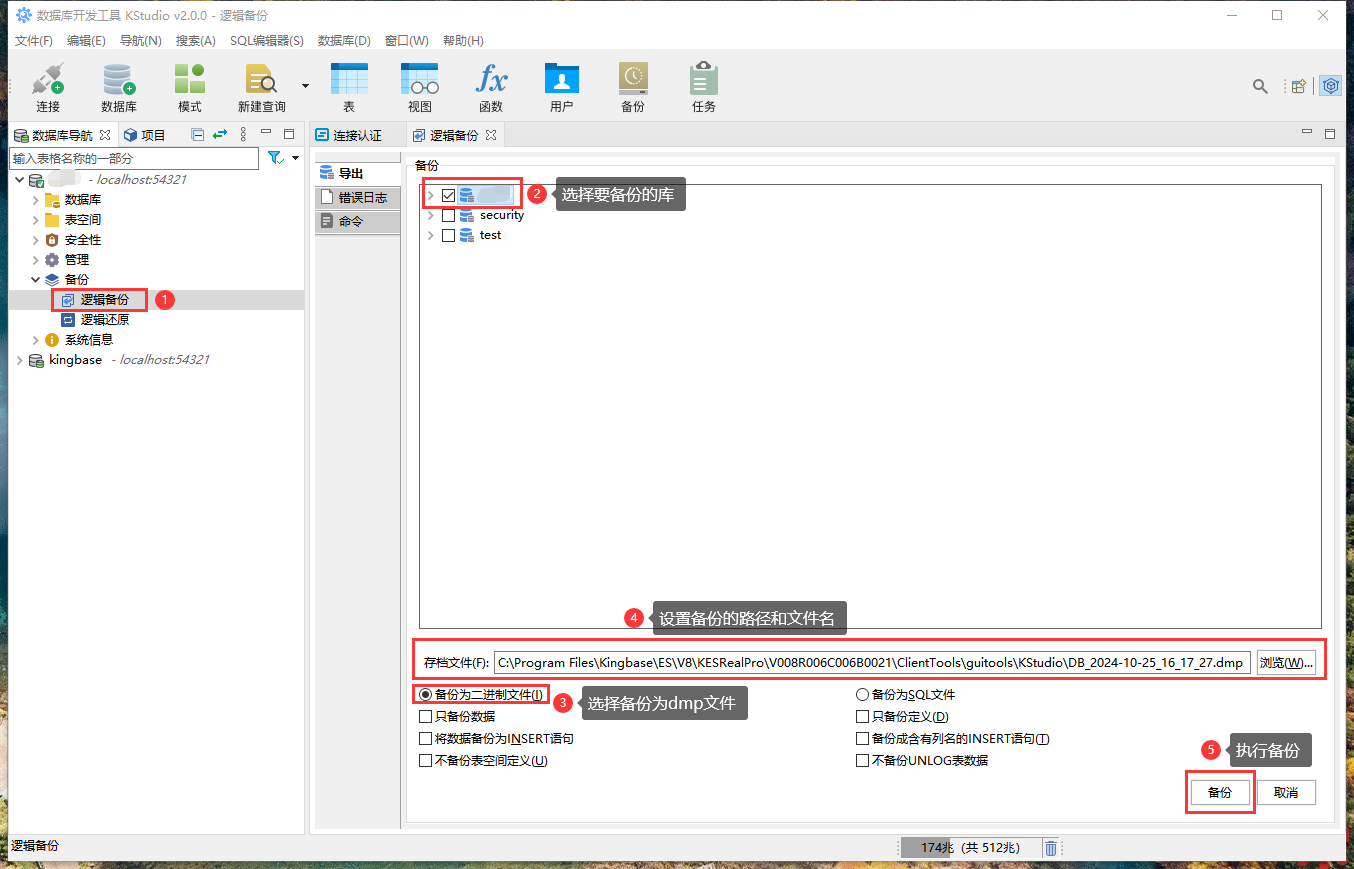Image resolution: width=1354 pixels, height=869 pixels.
Task: Enable the 只备份数据 checkbox
Action: (427, 717)
